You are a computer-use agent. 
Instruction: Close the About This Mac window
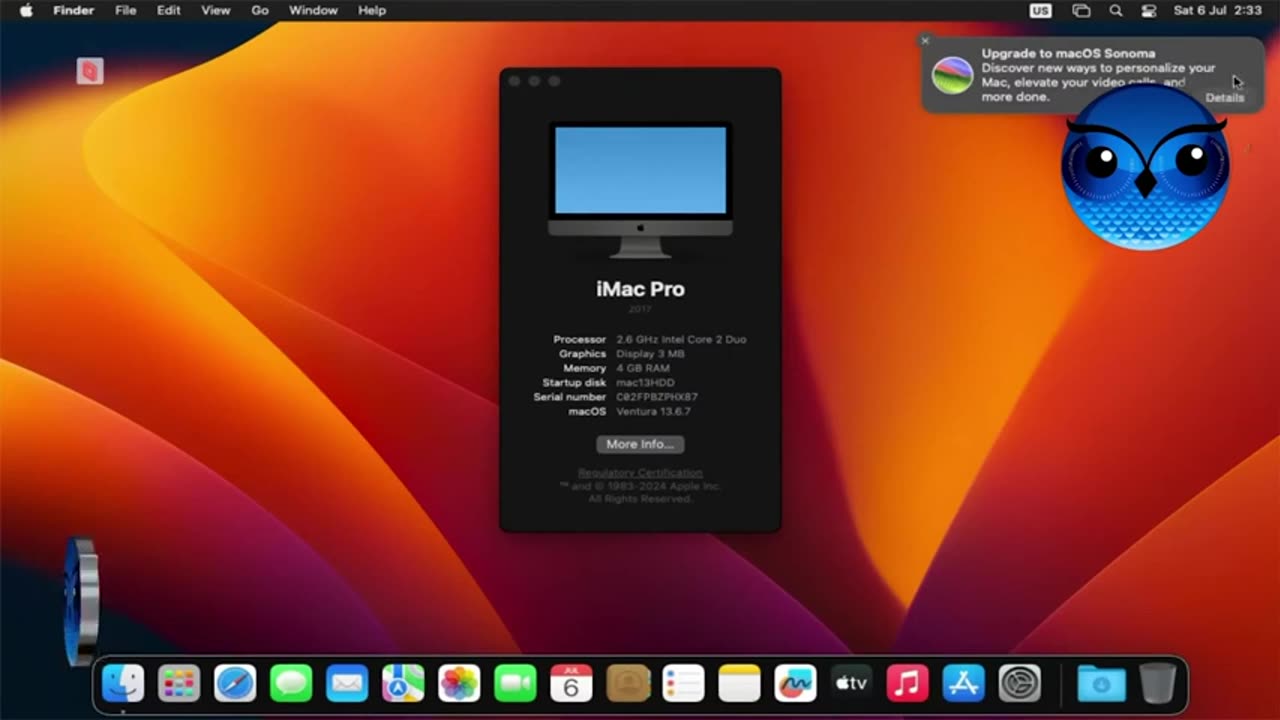(514, 81)
